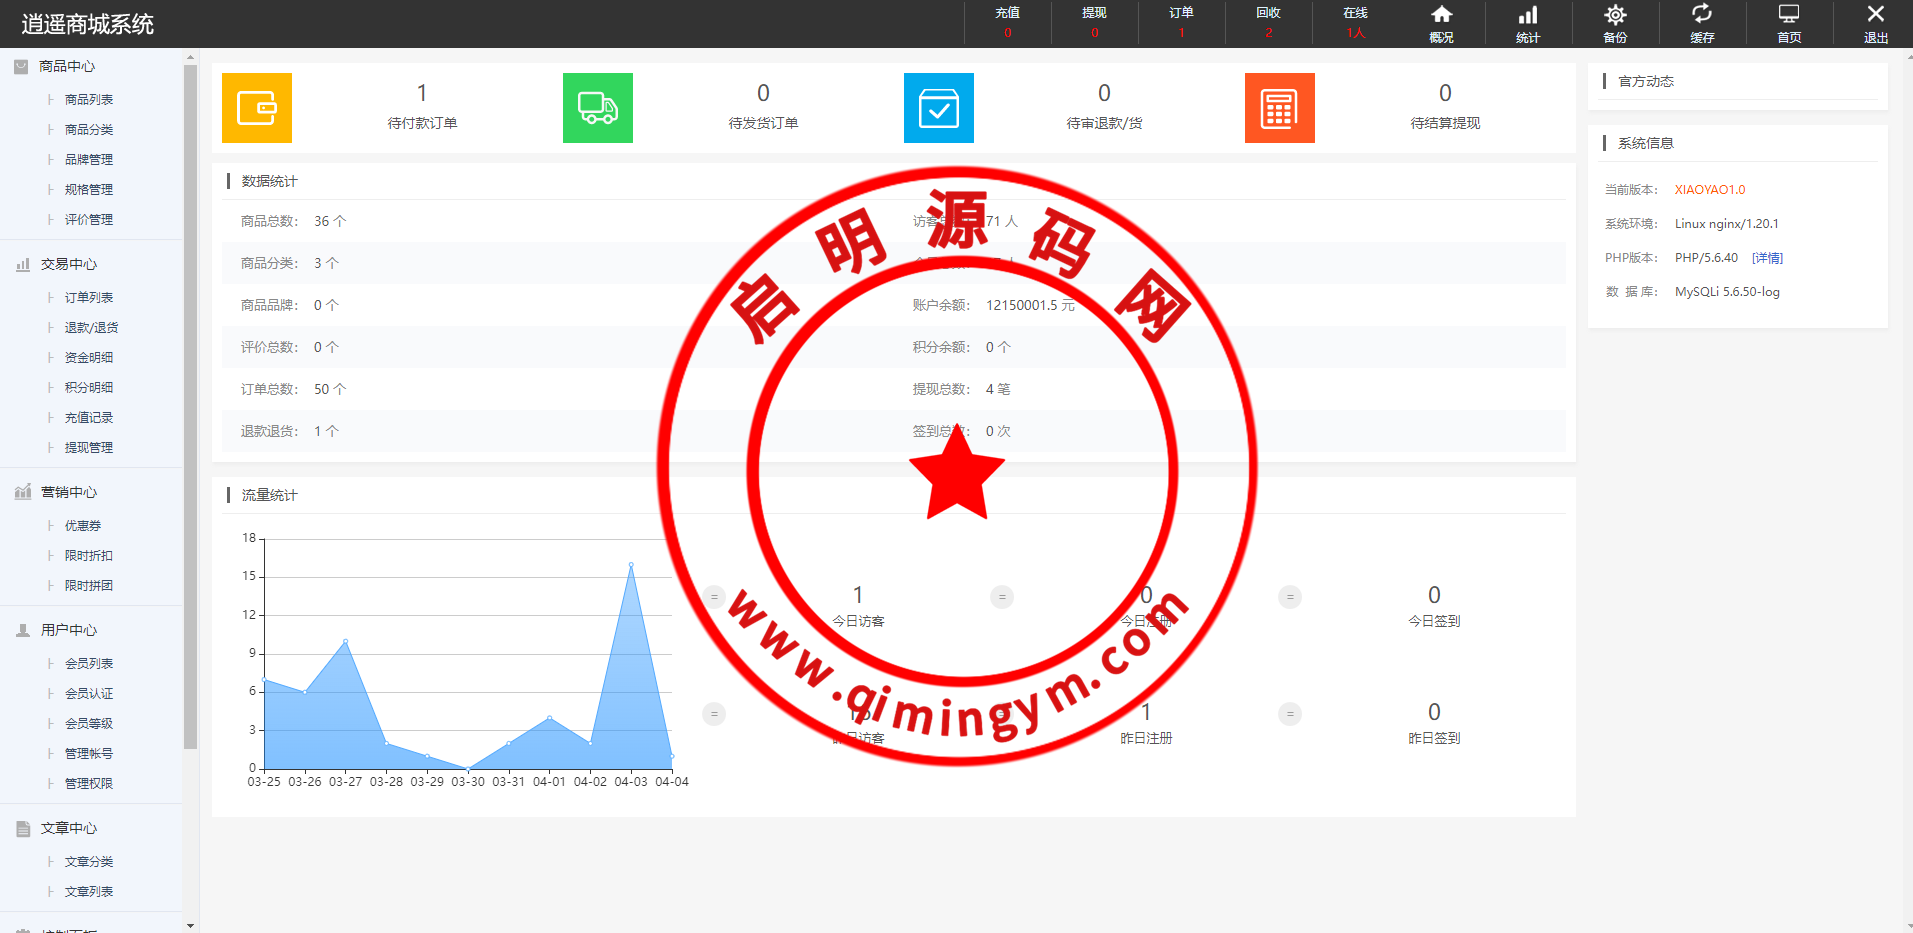Click the 订单 counter in top bar

(1181, 23)
